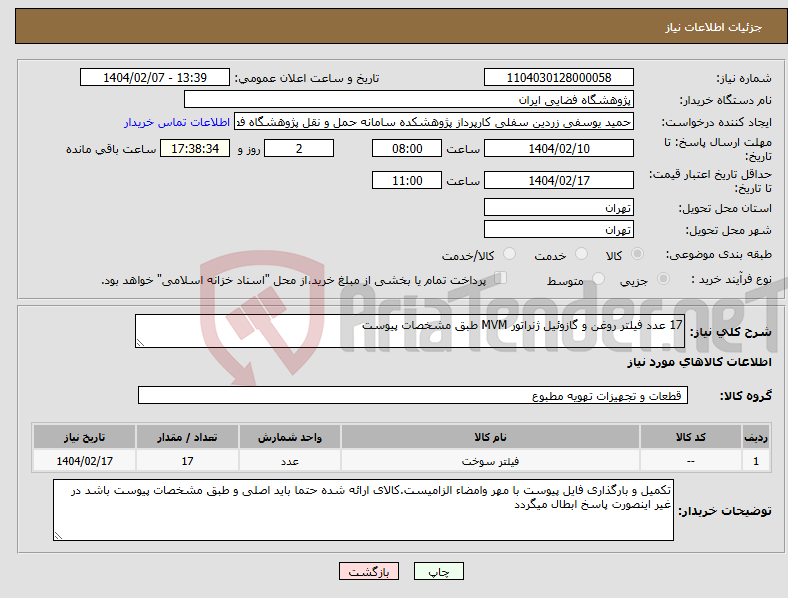Click the delivery city field تهران
This screenshot has width=788, height=598.
558,230
